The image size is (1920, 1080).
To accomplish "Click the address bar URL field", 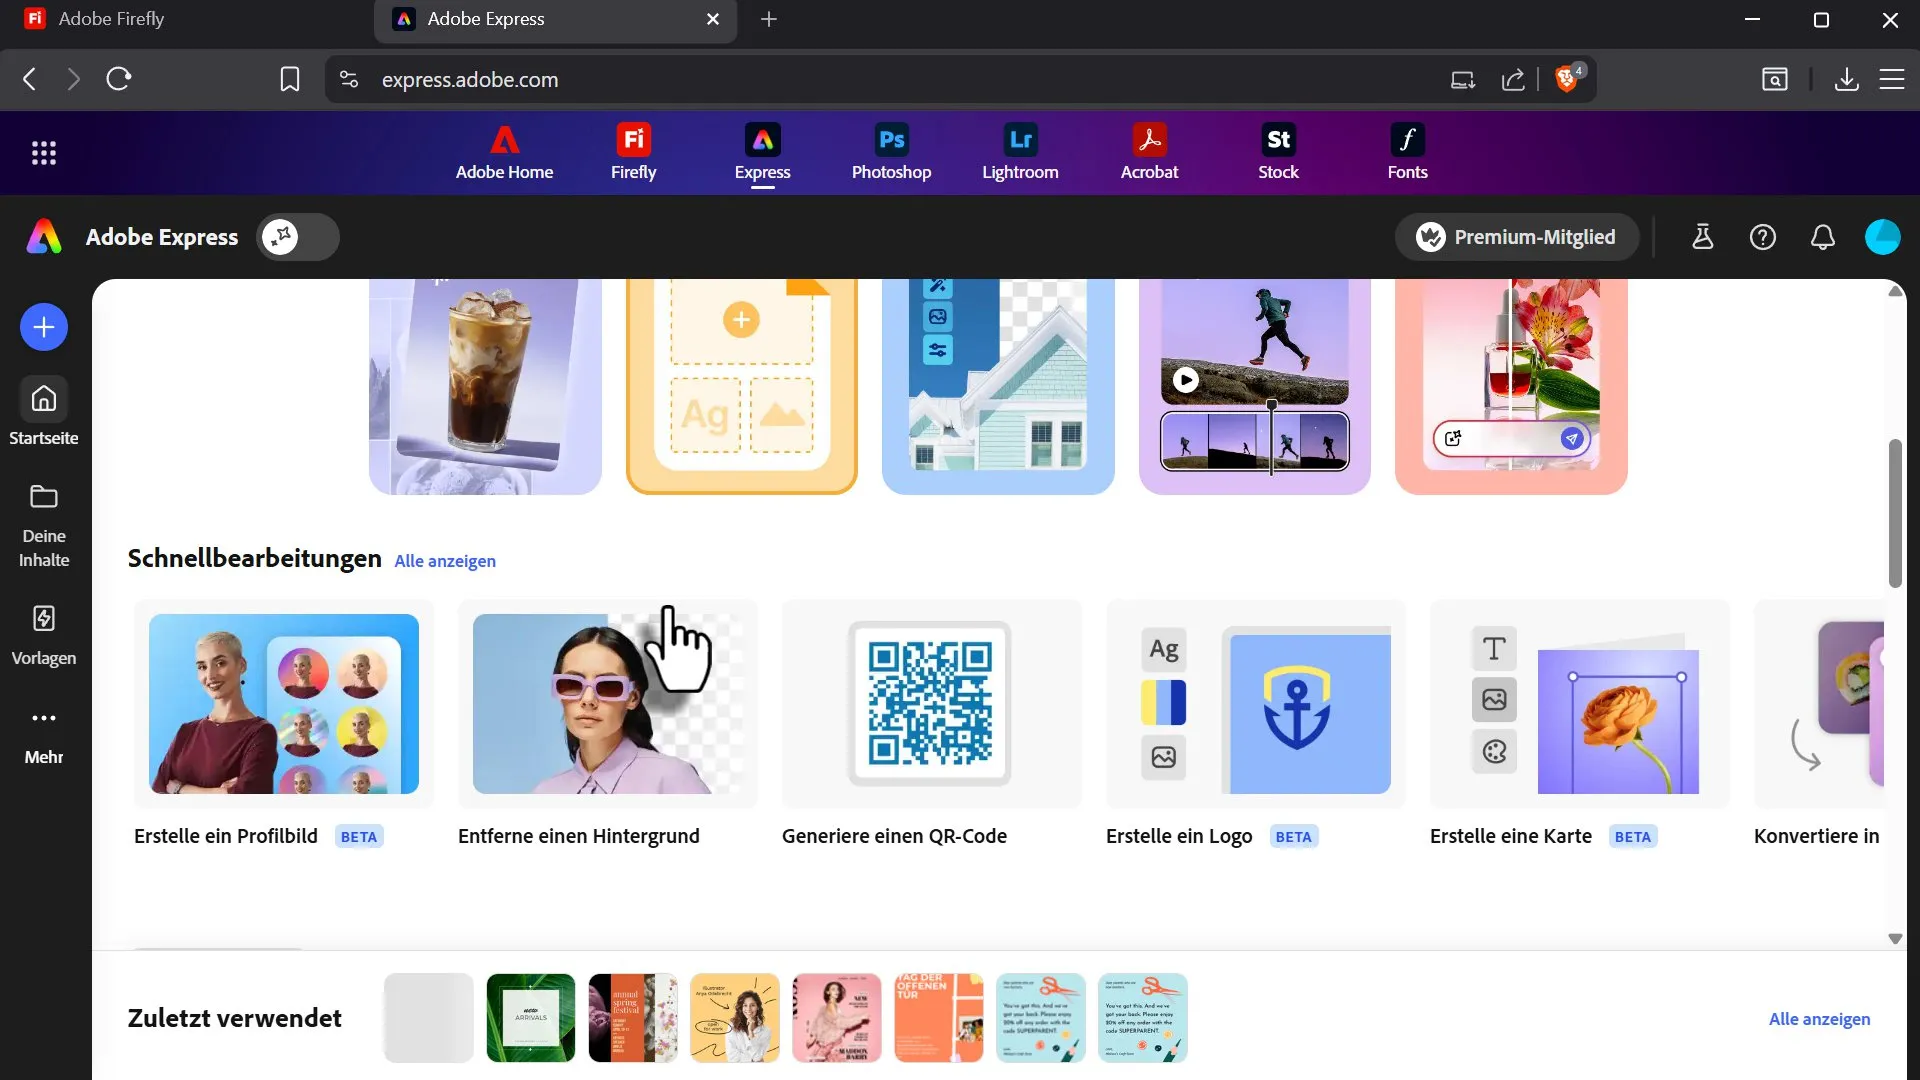I will 900,80.
